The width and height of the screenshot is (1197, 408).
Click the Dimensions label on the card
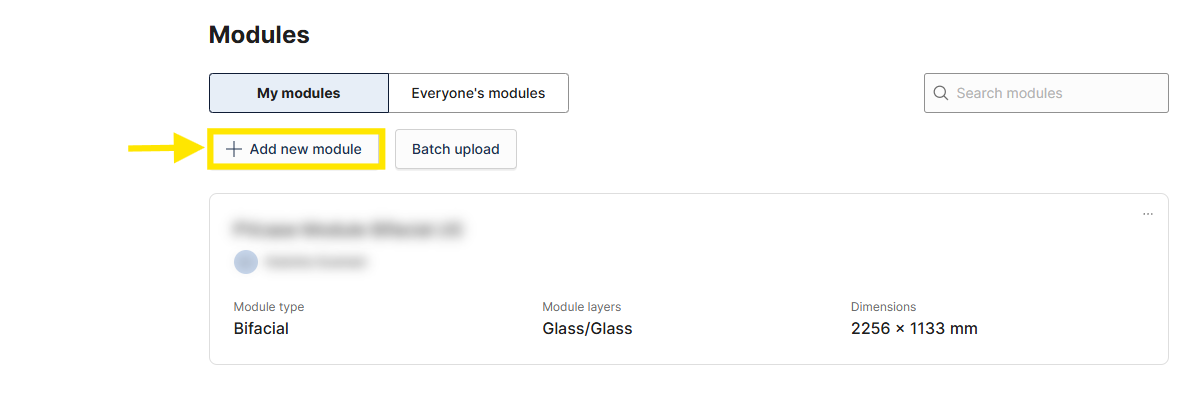(883, 306)
